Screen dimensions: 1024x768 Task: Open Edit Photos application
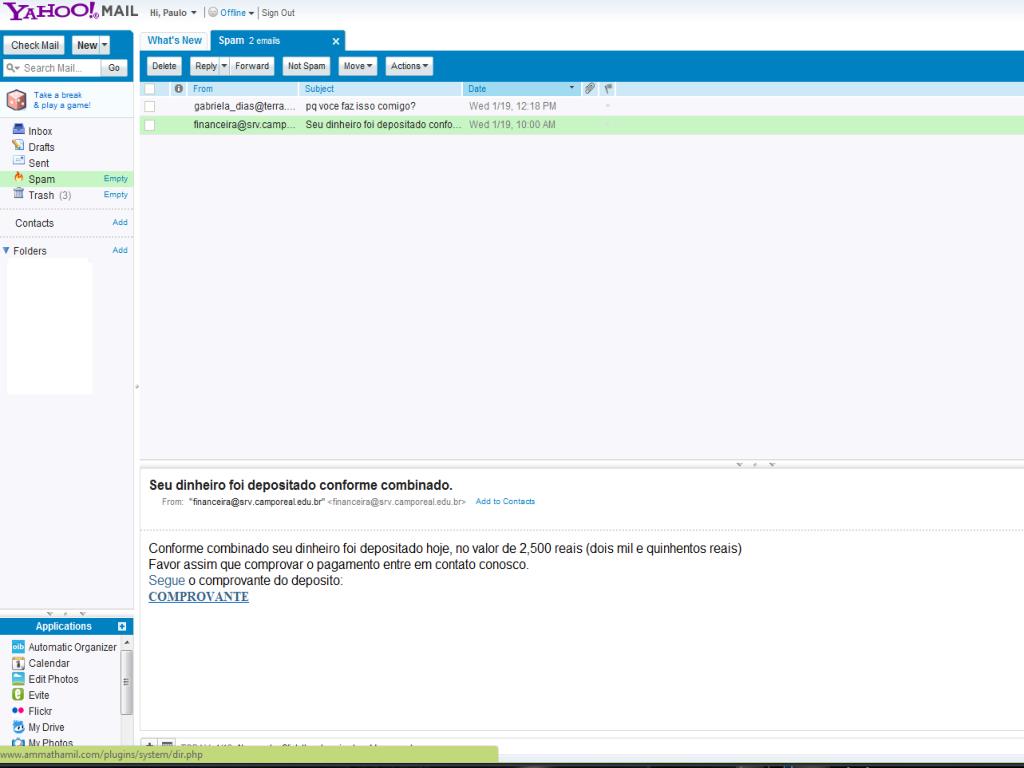[x=53, y=679]
